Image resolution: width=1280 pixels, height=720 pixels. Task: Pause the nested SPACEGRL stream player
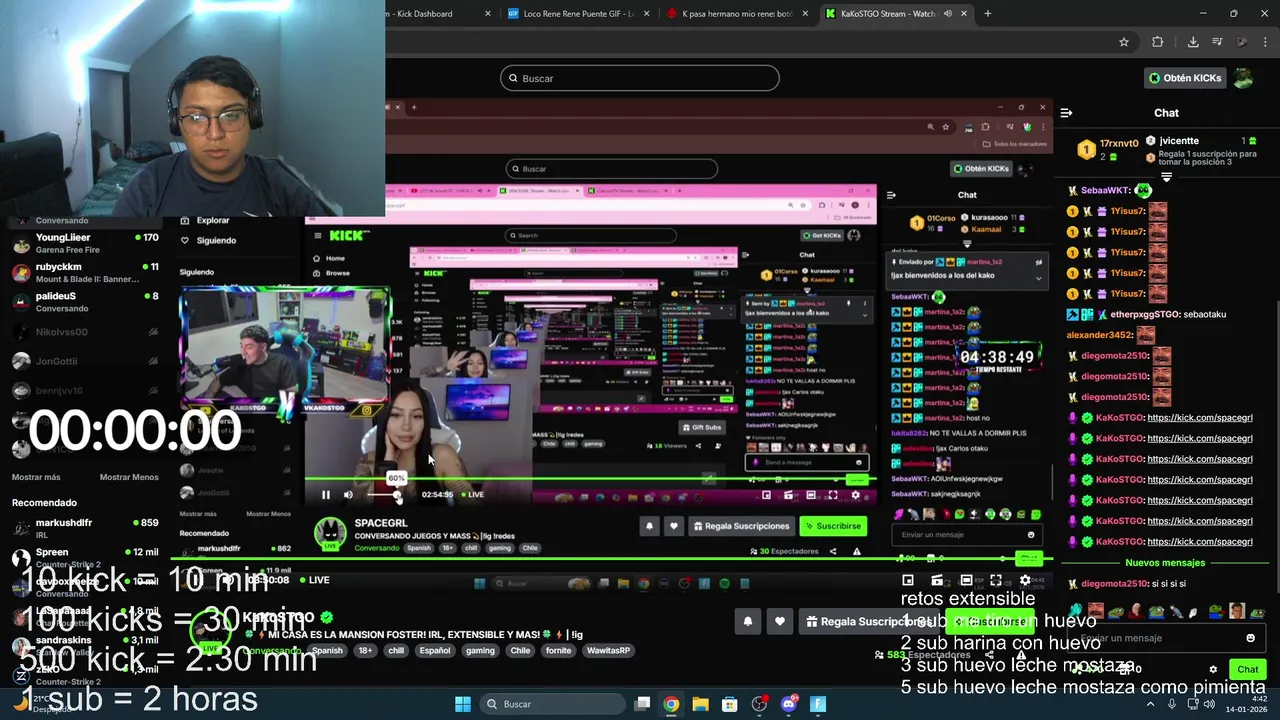tap(325, 494)
